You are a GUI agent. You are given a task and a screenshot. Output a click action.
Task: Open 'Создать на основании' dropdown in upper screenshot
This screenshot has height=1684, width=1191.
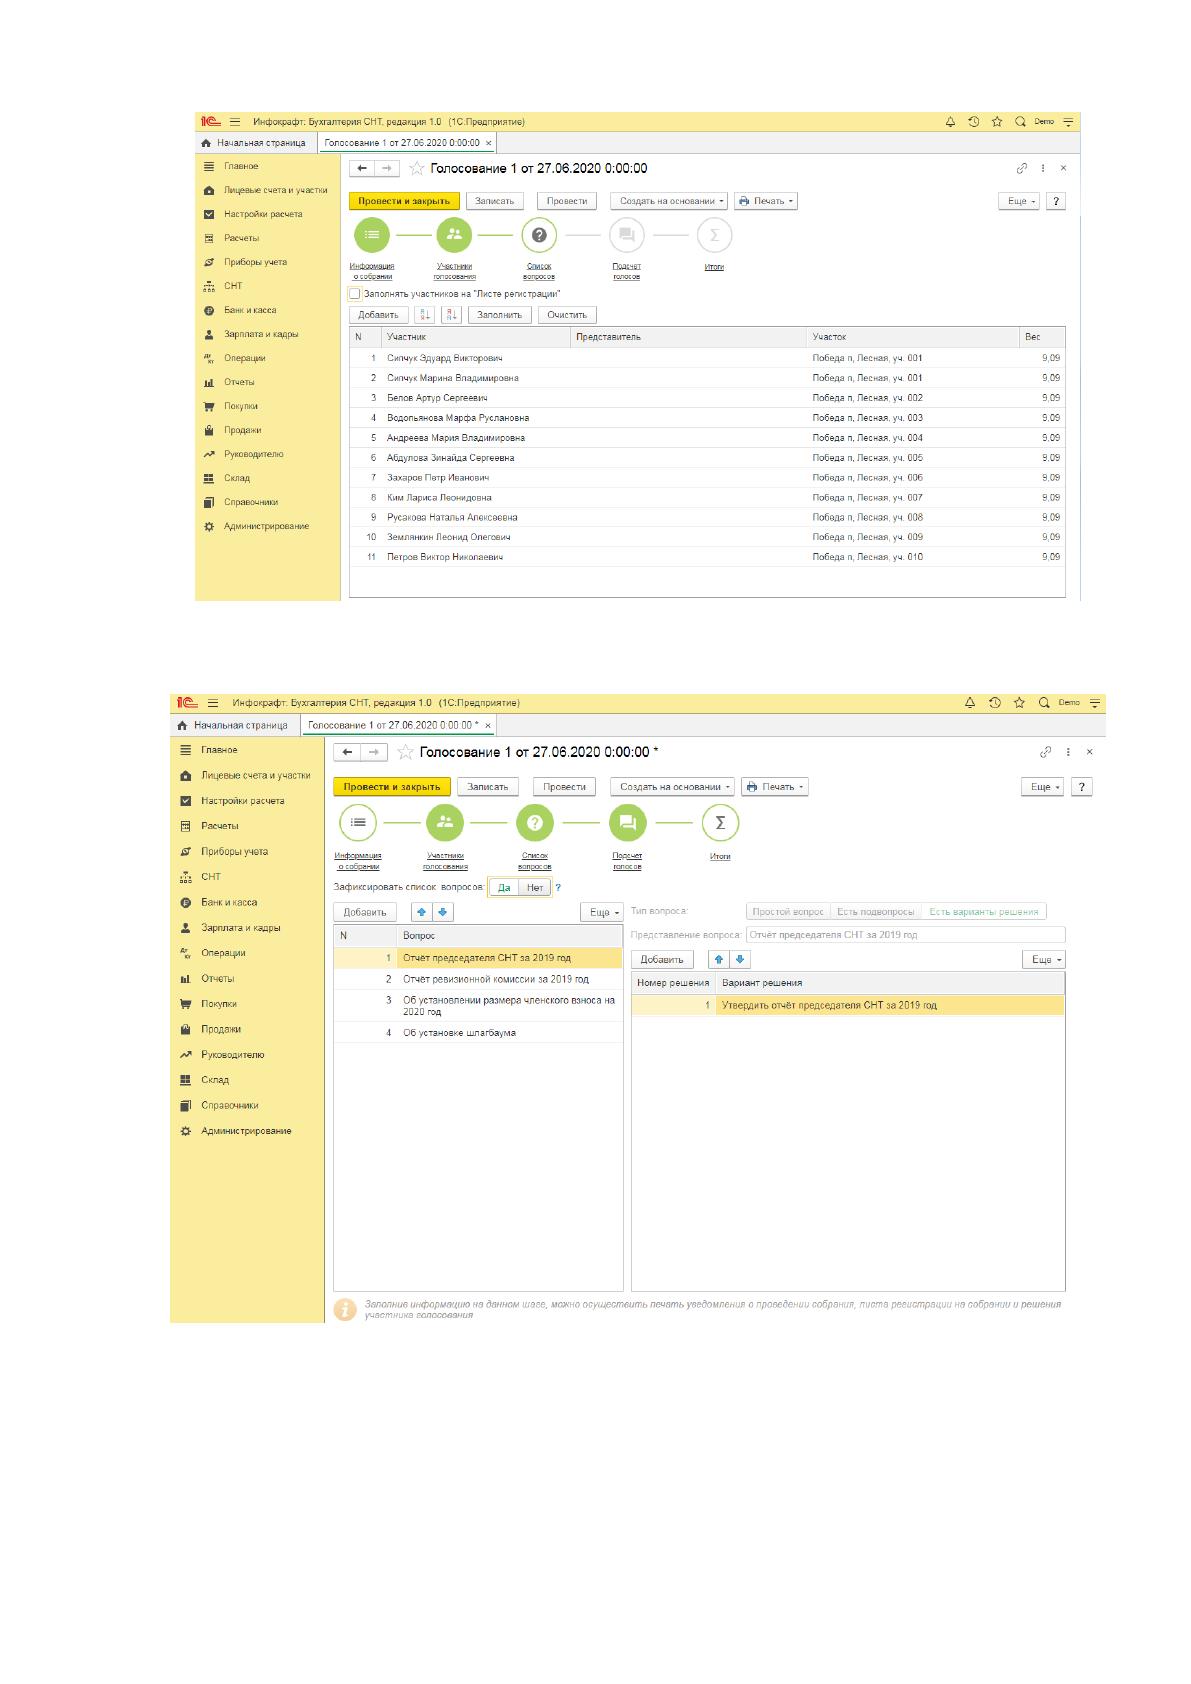(x=670, y=201)
